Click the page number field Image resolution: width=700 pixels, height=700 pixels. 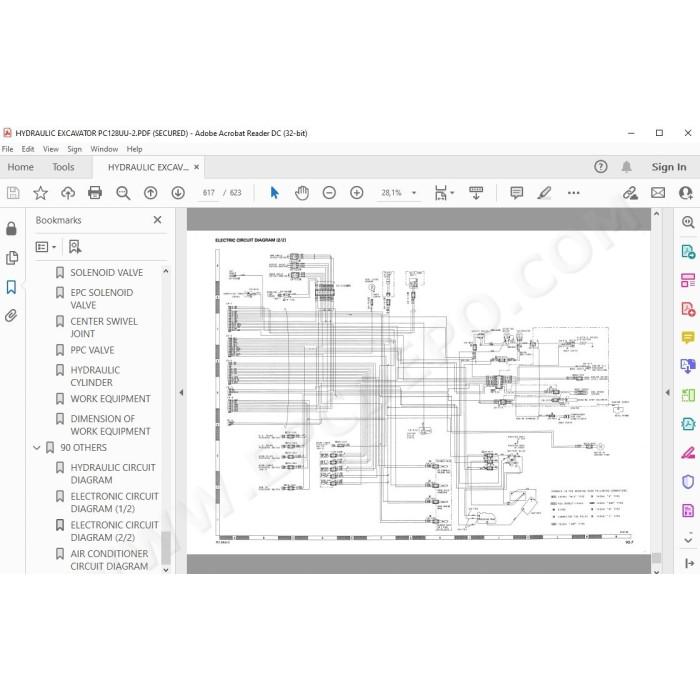click(209, 193)
